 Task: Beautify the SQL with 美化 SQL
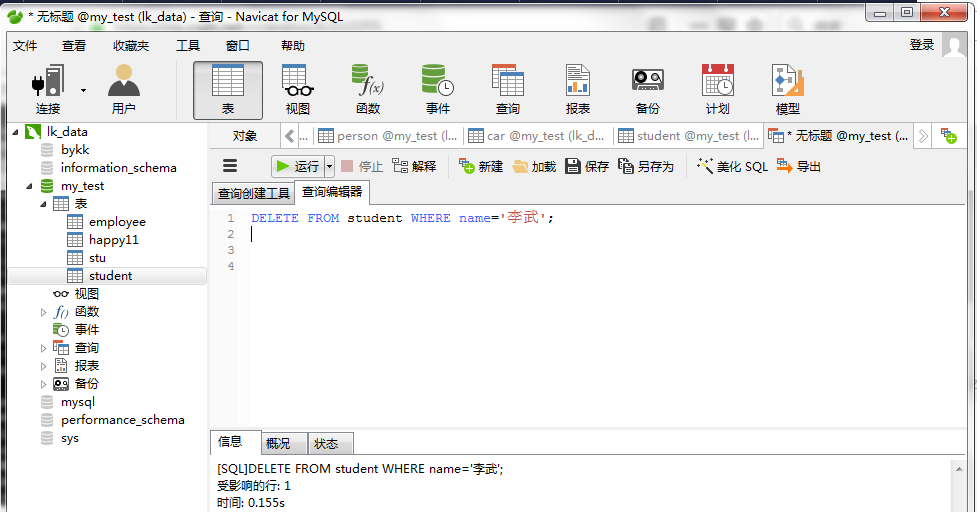coord(733,166)
